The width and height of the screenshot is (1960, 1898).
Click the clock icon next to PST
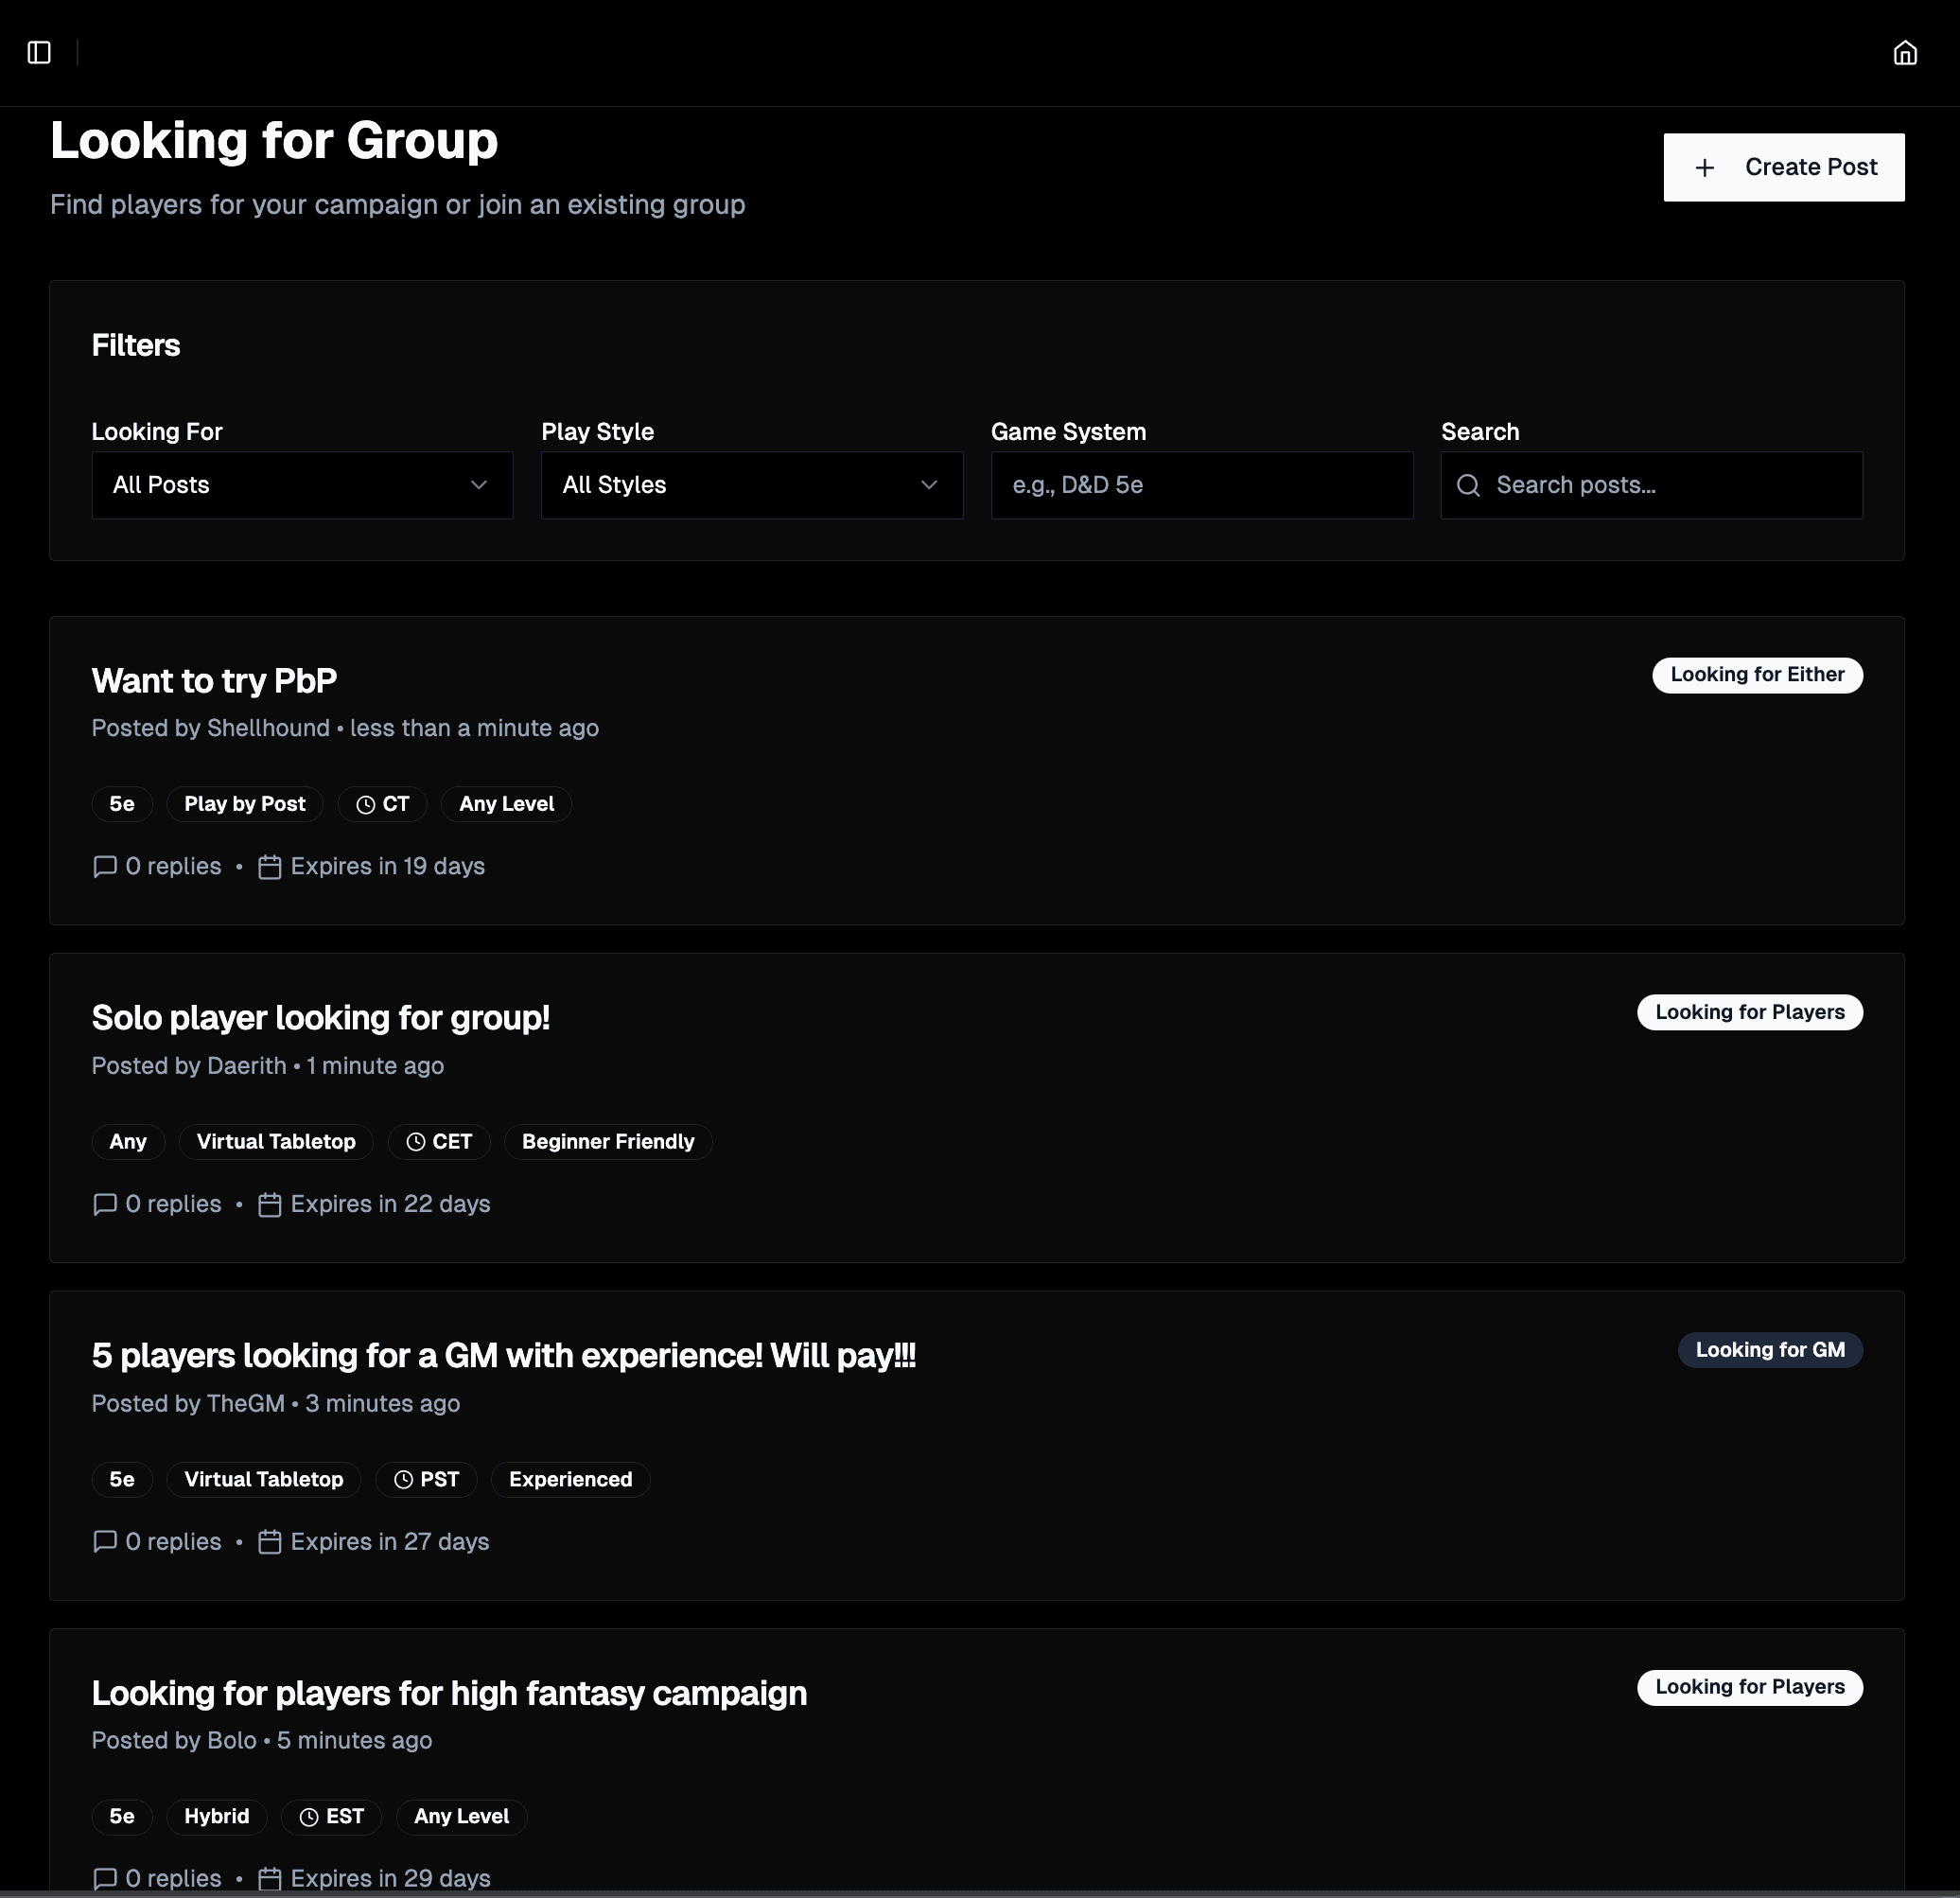tap(403, 1480)
